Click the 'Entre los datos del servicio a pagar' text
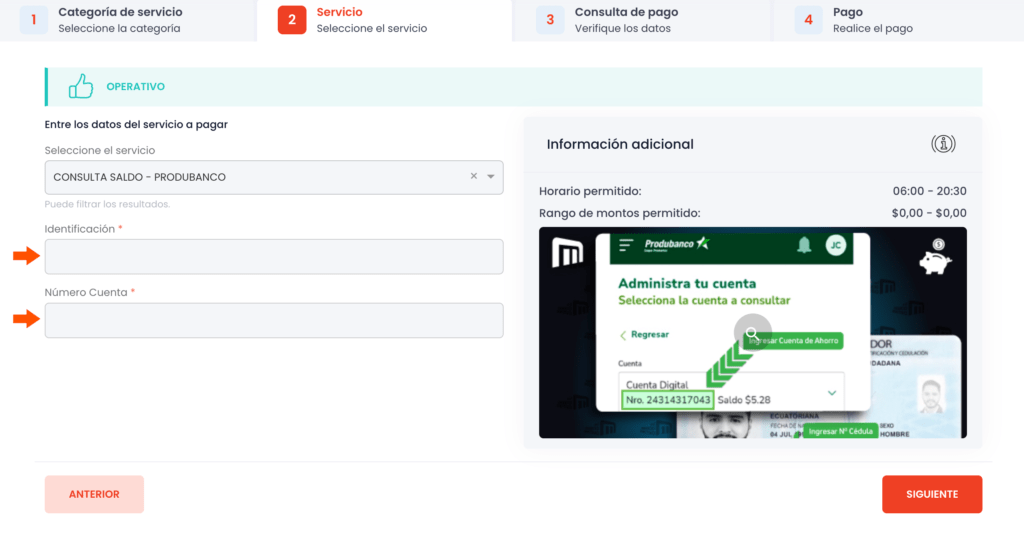This screenshot has height=548, width=1024. tap(136, 124)
